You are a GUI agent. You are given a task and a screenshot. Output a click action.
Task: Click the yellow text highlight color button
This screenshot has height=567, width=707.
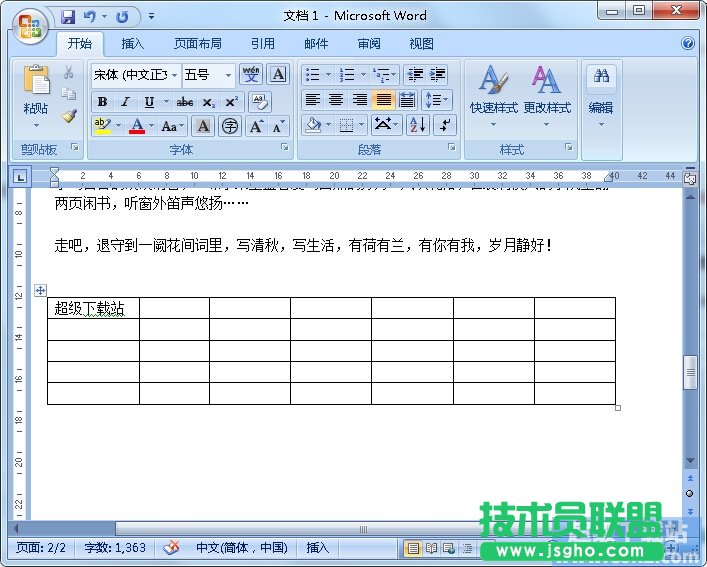click(101, 126)
